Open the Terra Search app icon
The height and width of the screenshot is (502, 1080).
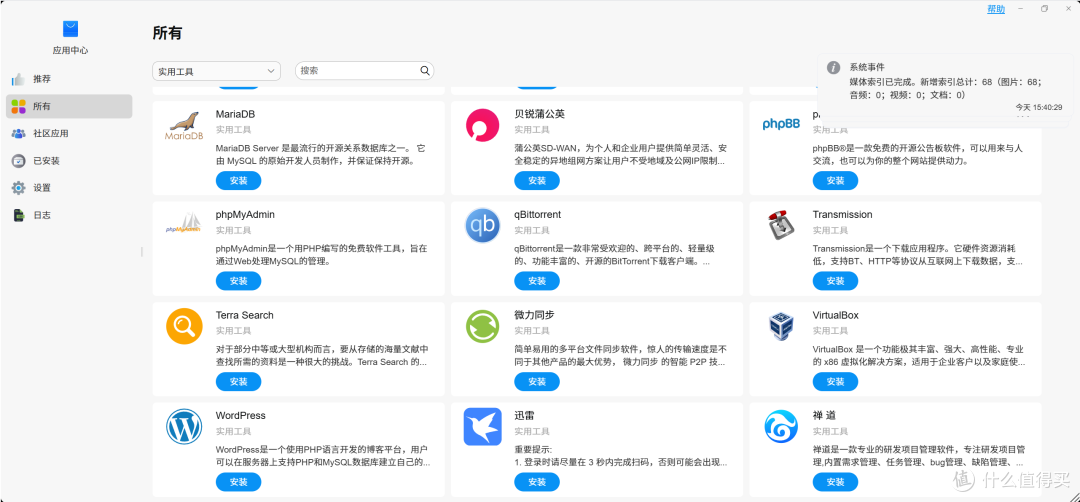point(184,326)
